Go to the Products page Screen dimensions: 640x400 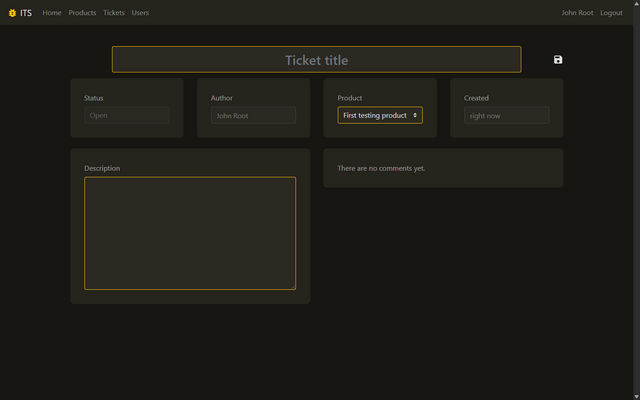click(82, 13)
